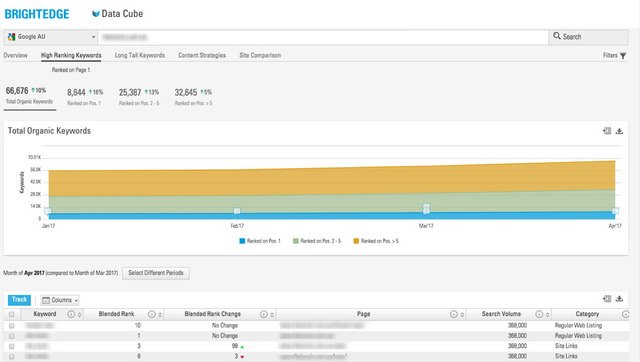Click the Search button
Screen dimensions: 640x362
point(588,37)
